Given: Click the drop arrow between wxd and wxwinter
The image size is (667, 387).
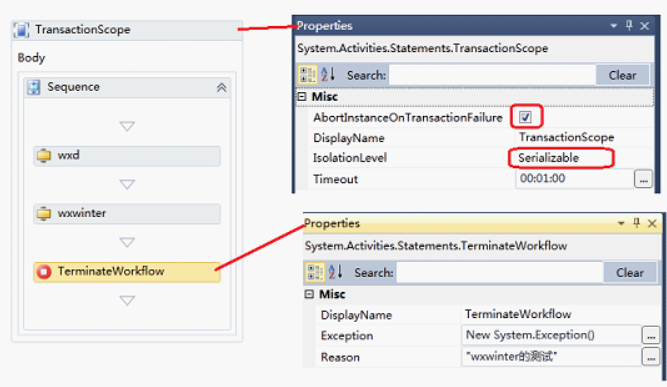Looking at the screenshot, I should tap(127, 184).
